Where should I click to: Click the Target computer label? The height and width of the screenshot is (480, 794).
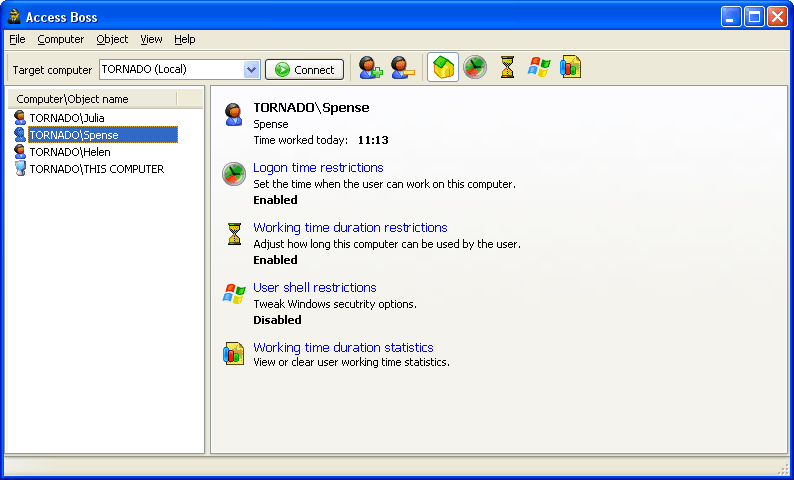(53, 70)
